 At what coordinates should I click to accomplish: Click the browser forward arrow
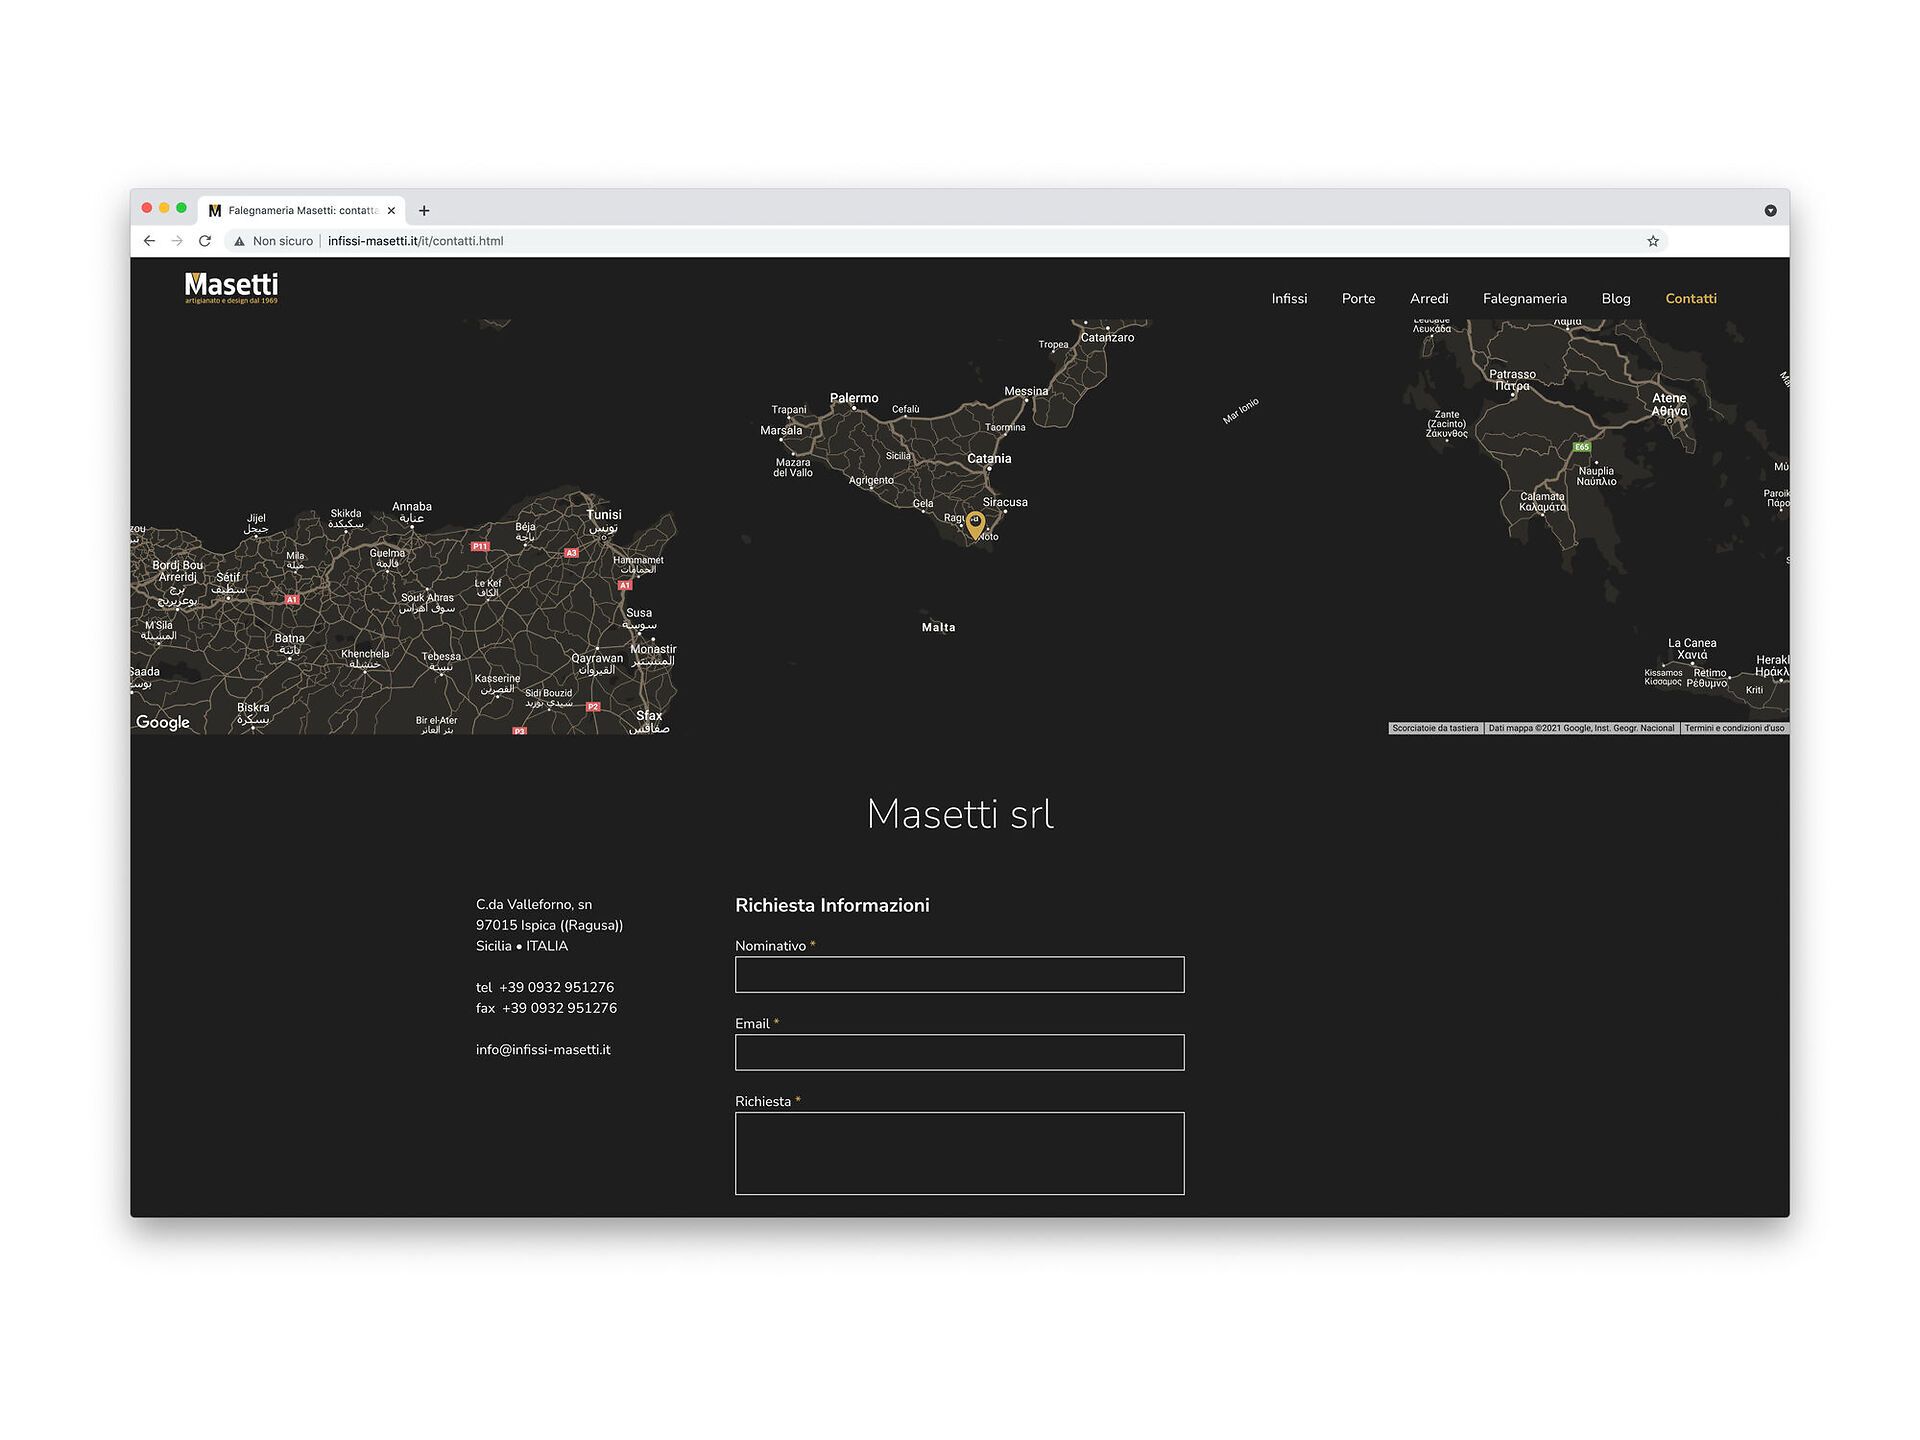coord(177,241)
